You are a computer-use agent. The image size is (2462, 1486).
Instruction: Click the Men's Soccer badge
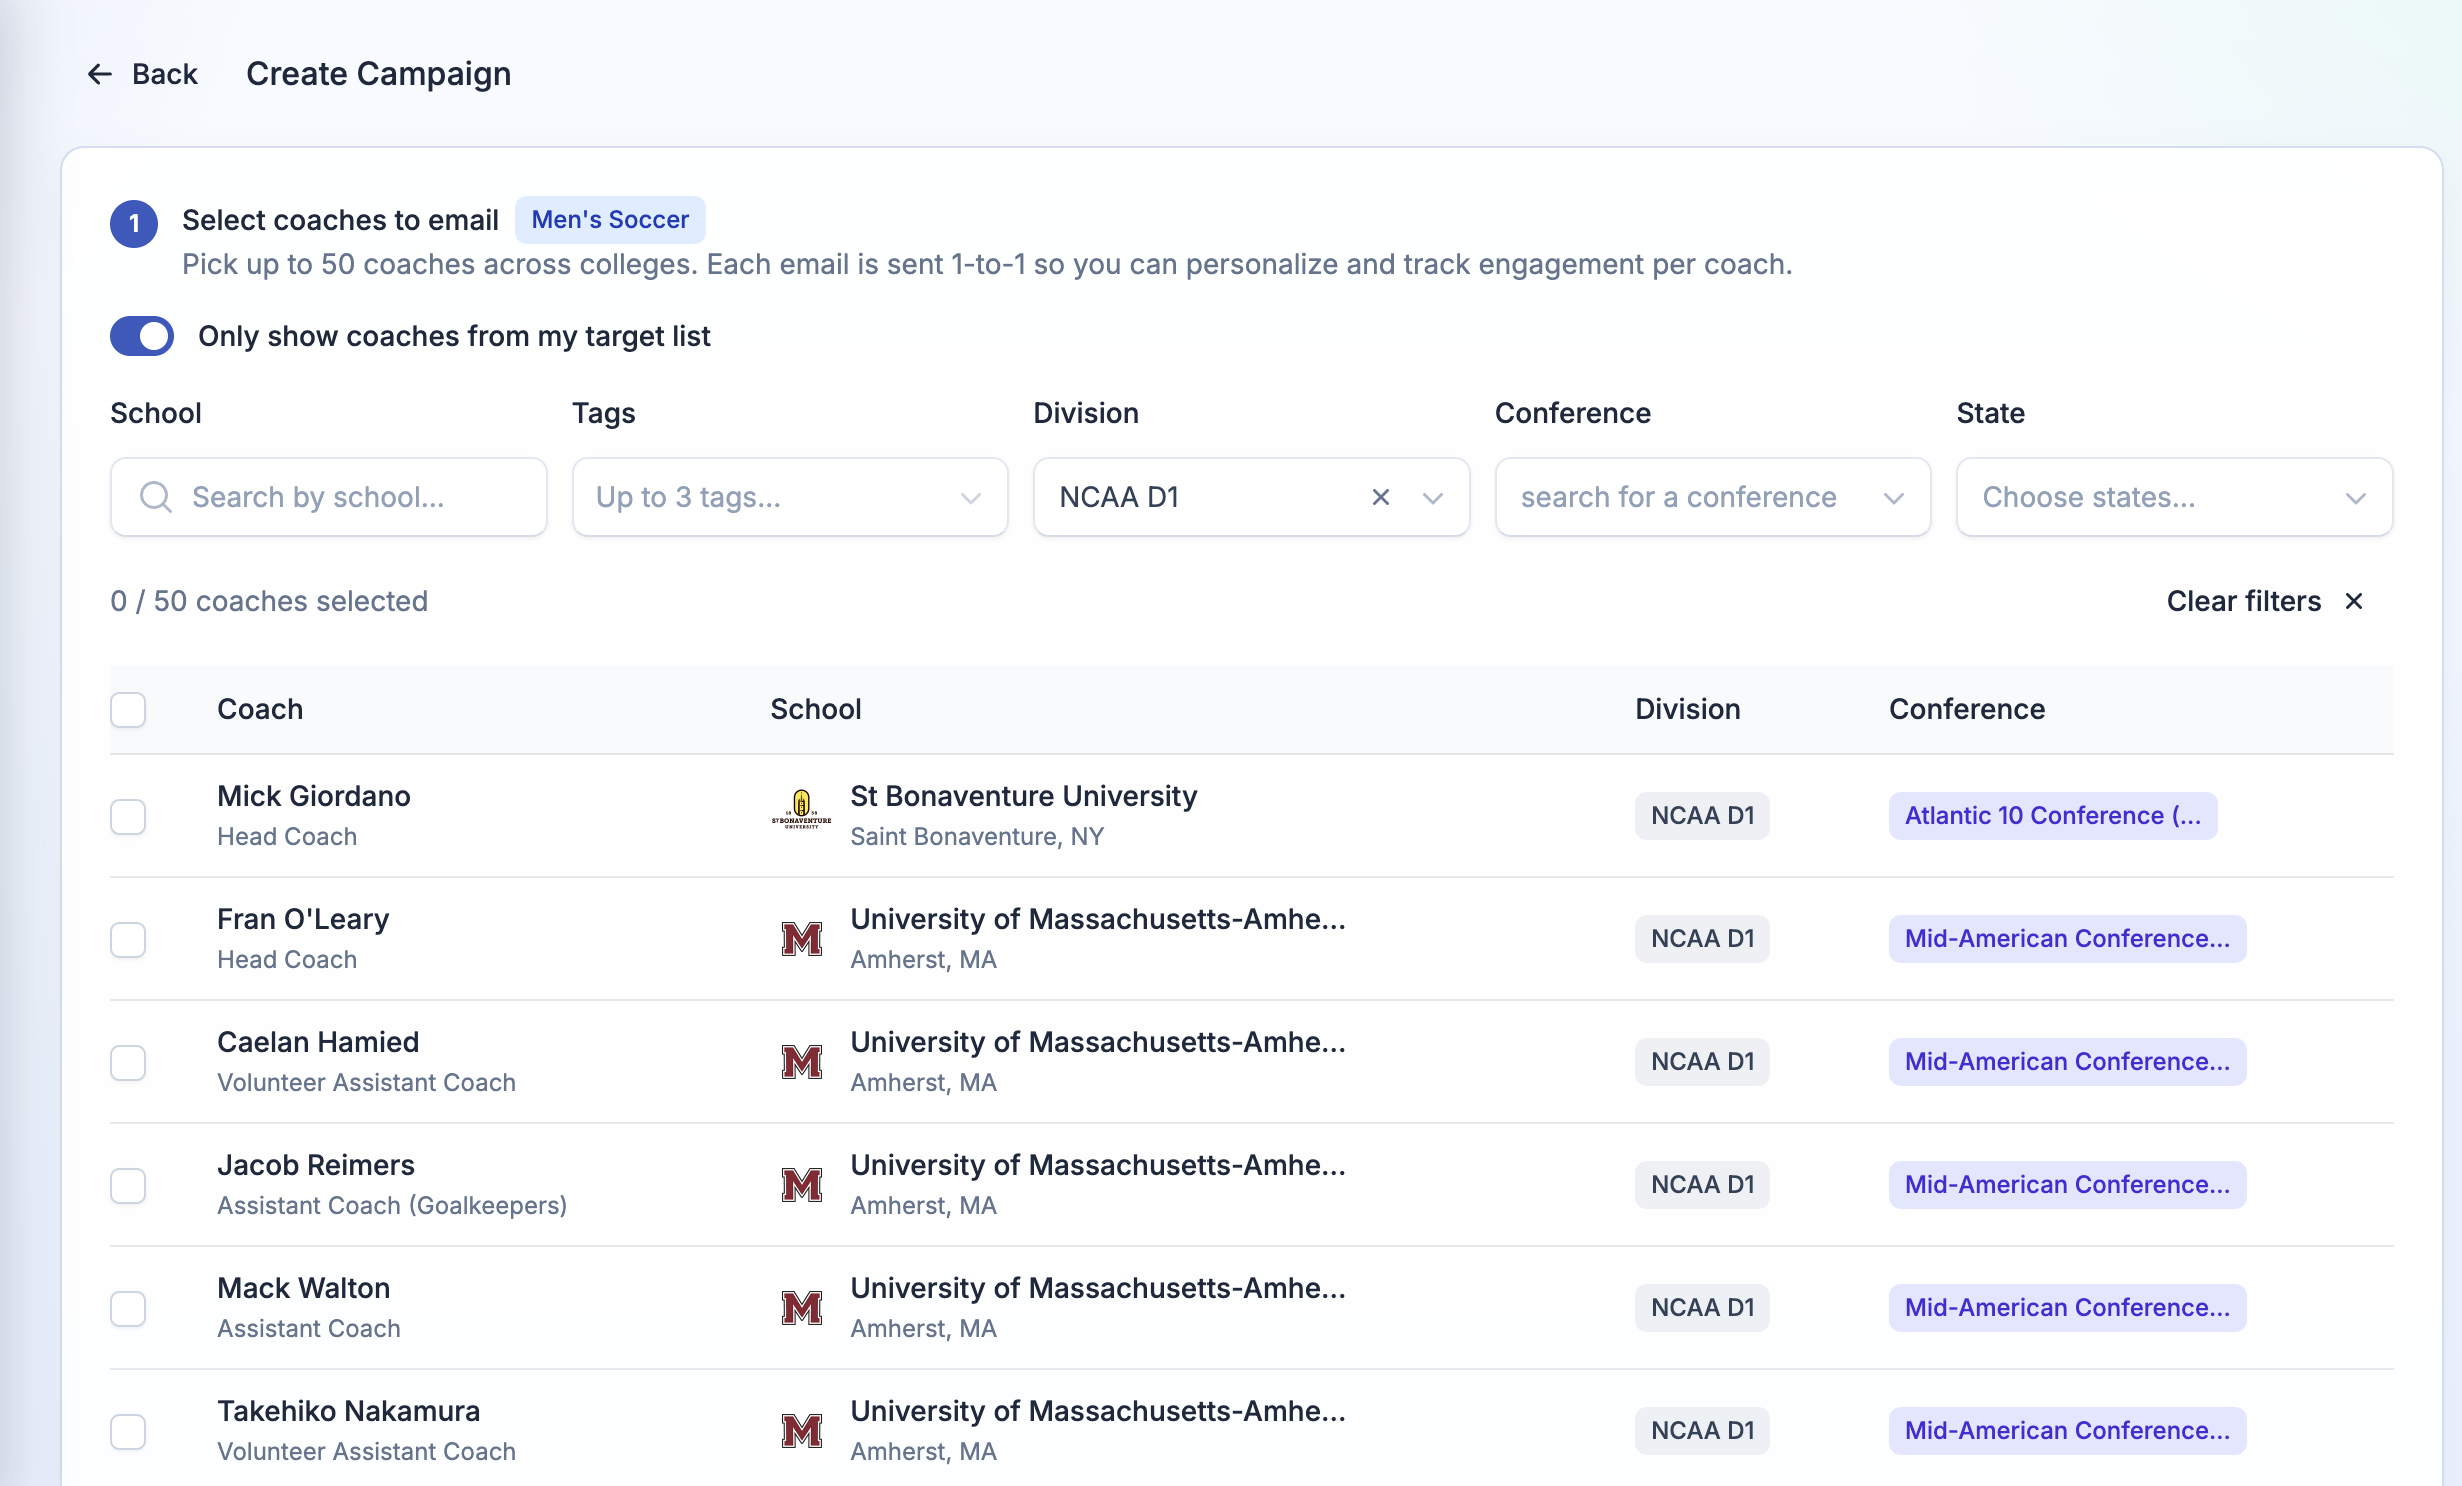point(610,220)
